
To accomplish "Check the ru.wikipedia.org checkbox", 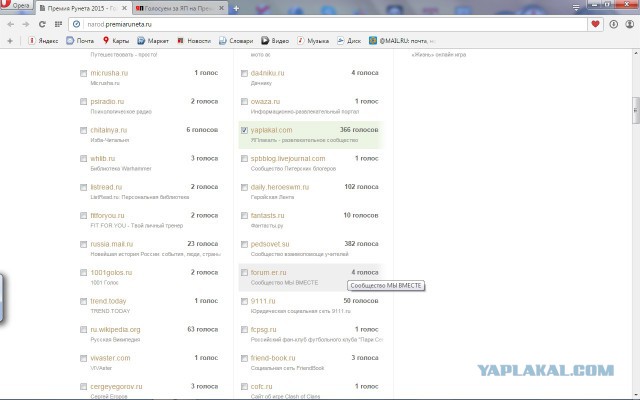I will tap(83, 330).
